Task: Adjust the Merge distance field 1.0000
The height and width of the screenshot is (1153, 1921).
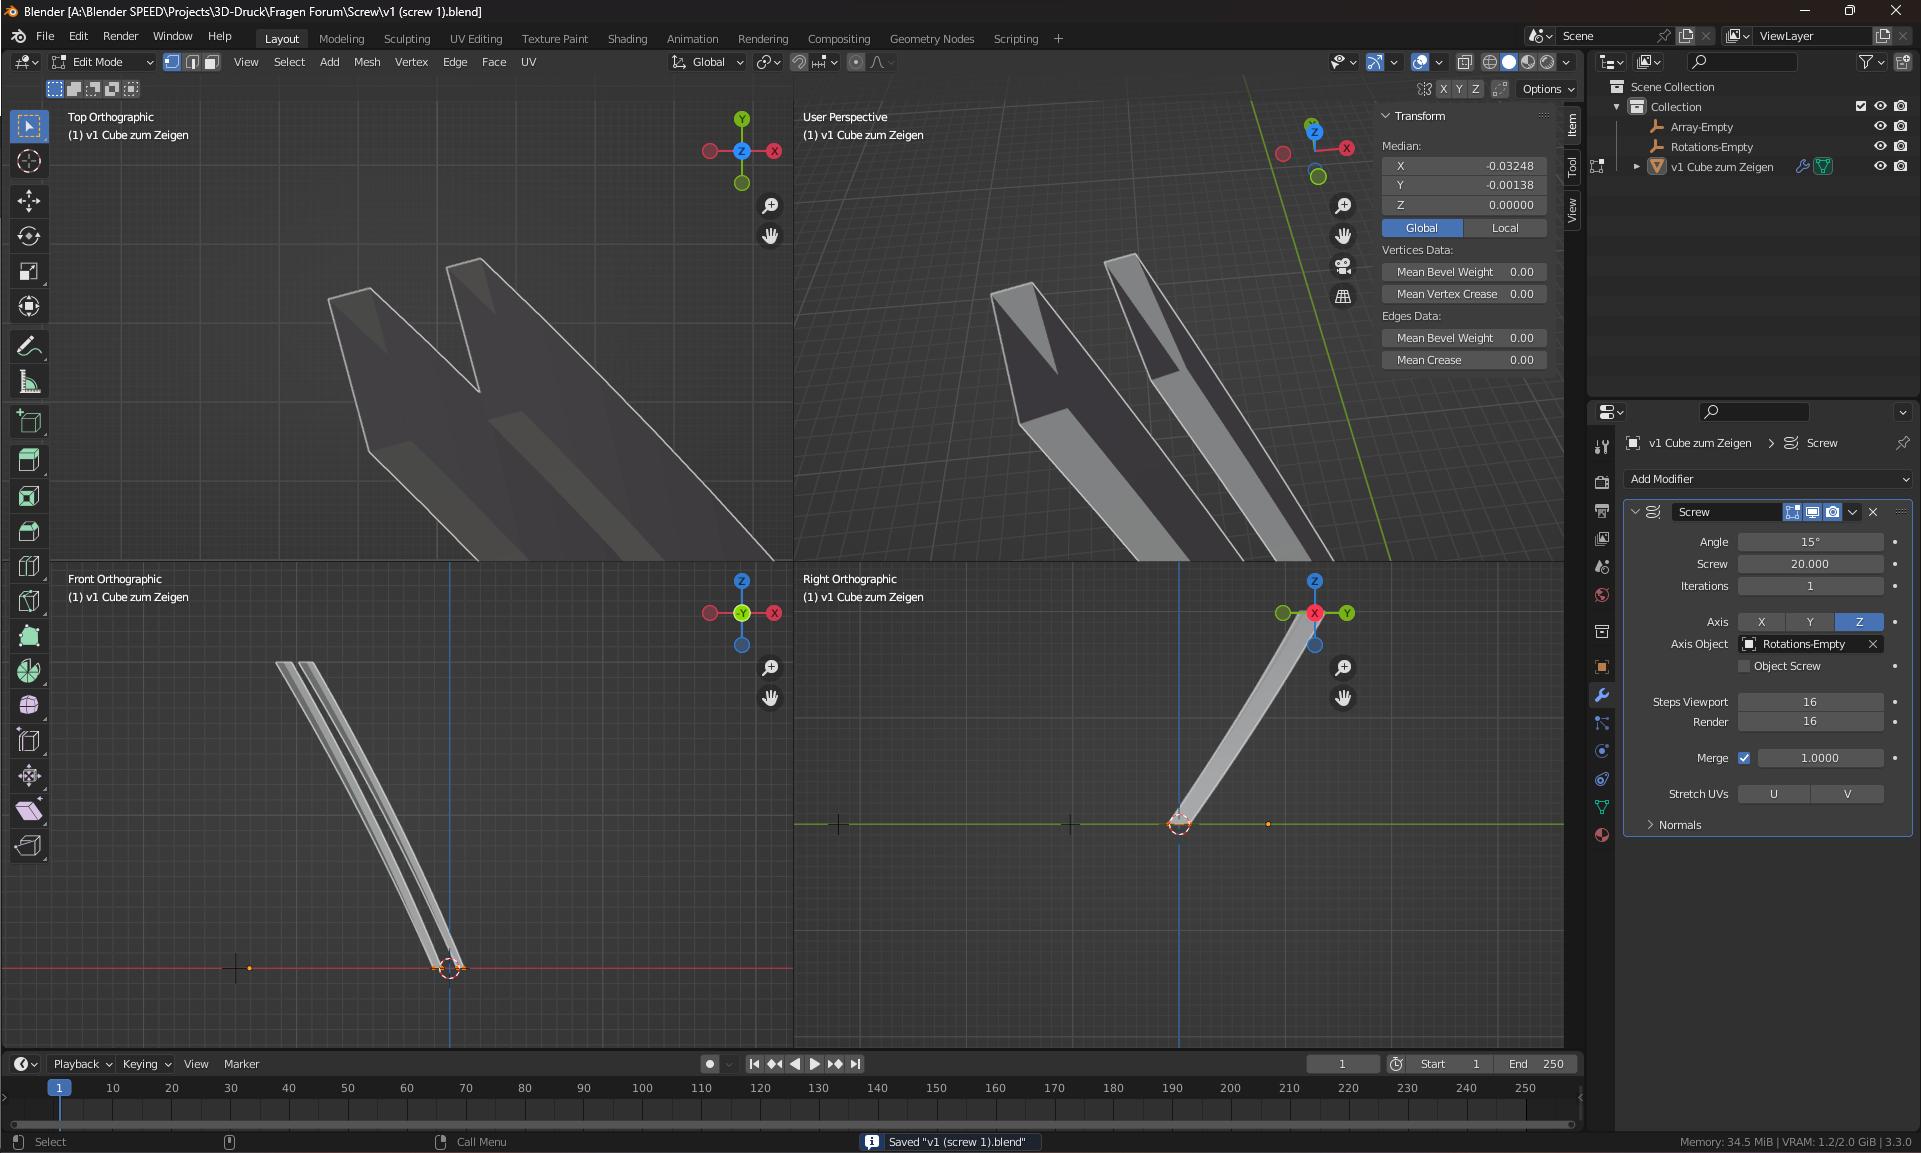Action: click(x=1820, y=758)
